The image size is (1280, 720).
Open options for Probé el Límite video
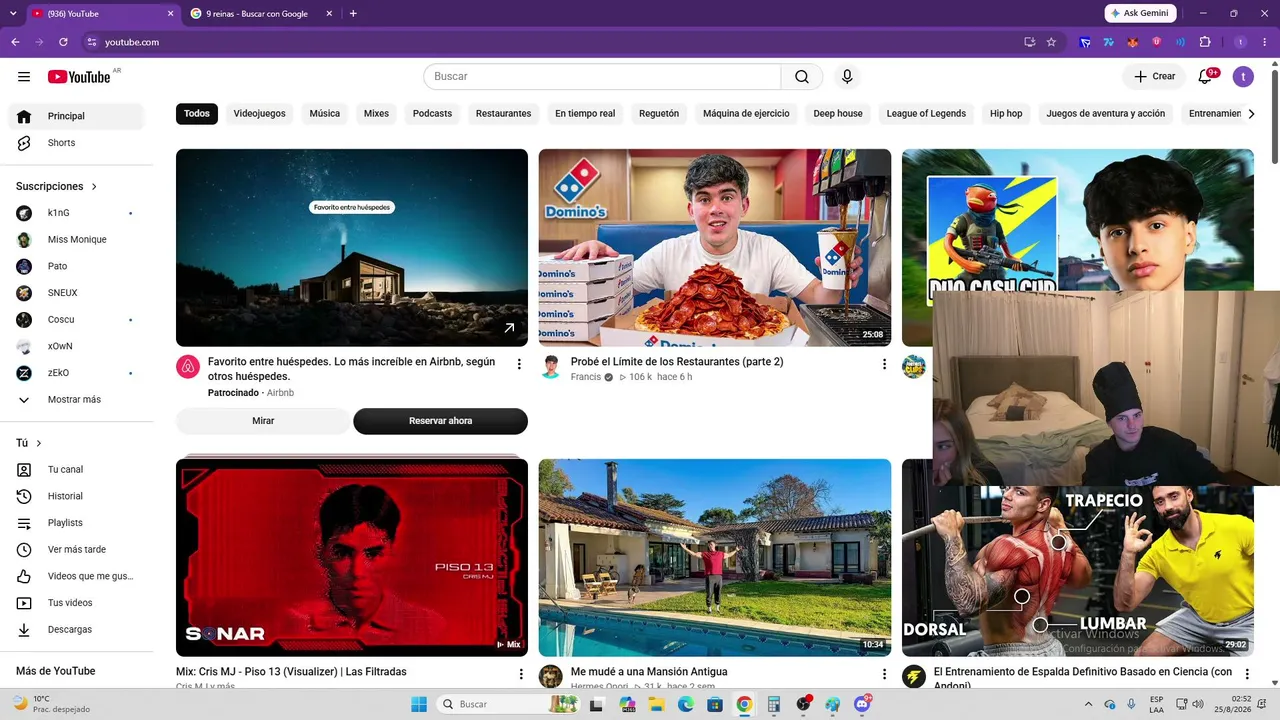[x=884, y=364]
